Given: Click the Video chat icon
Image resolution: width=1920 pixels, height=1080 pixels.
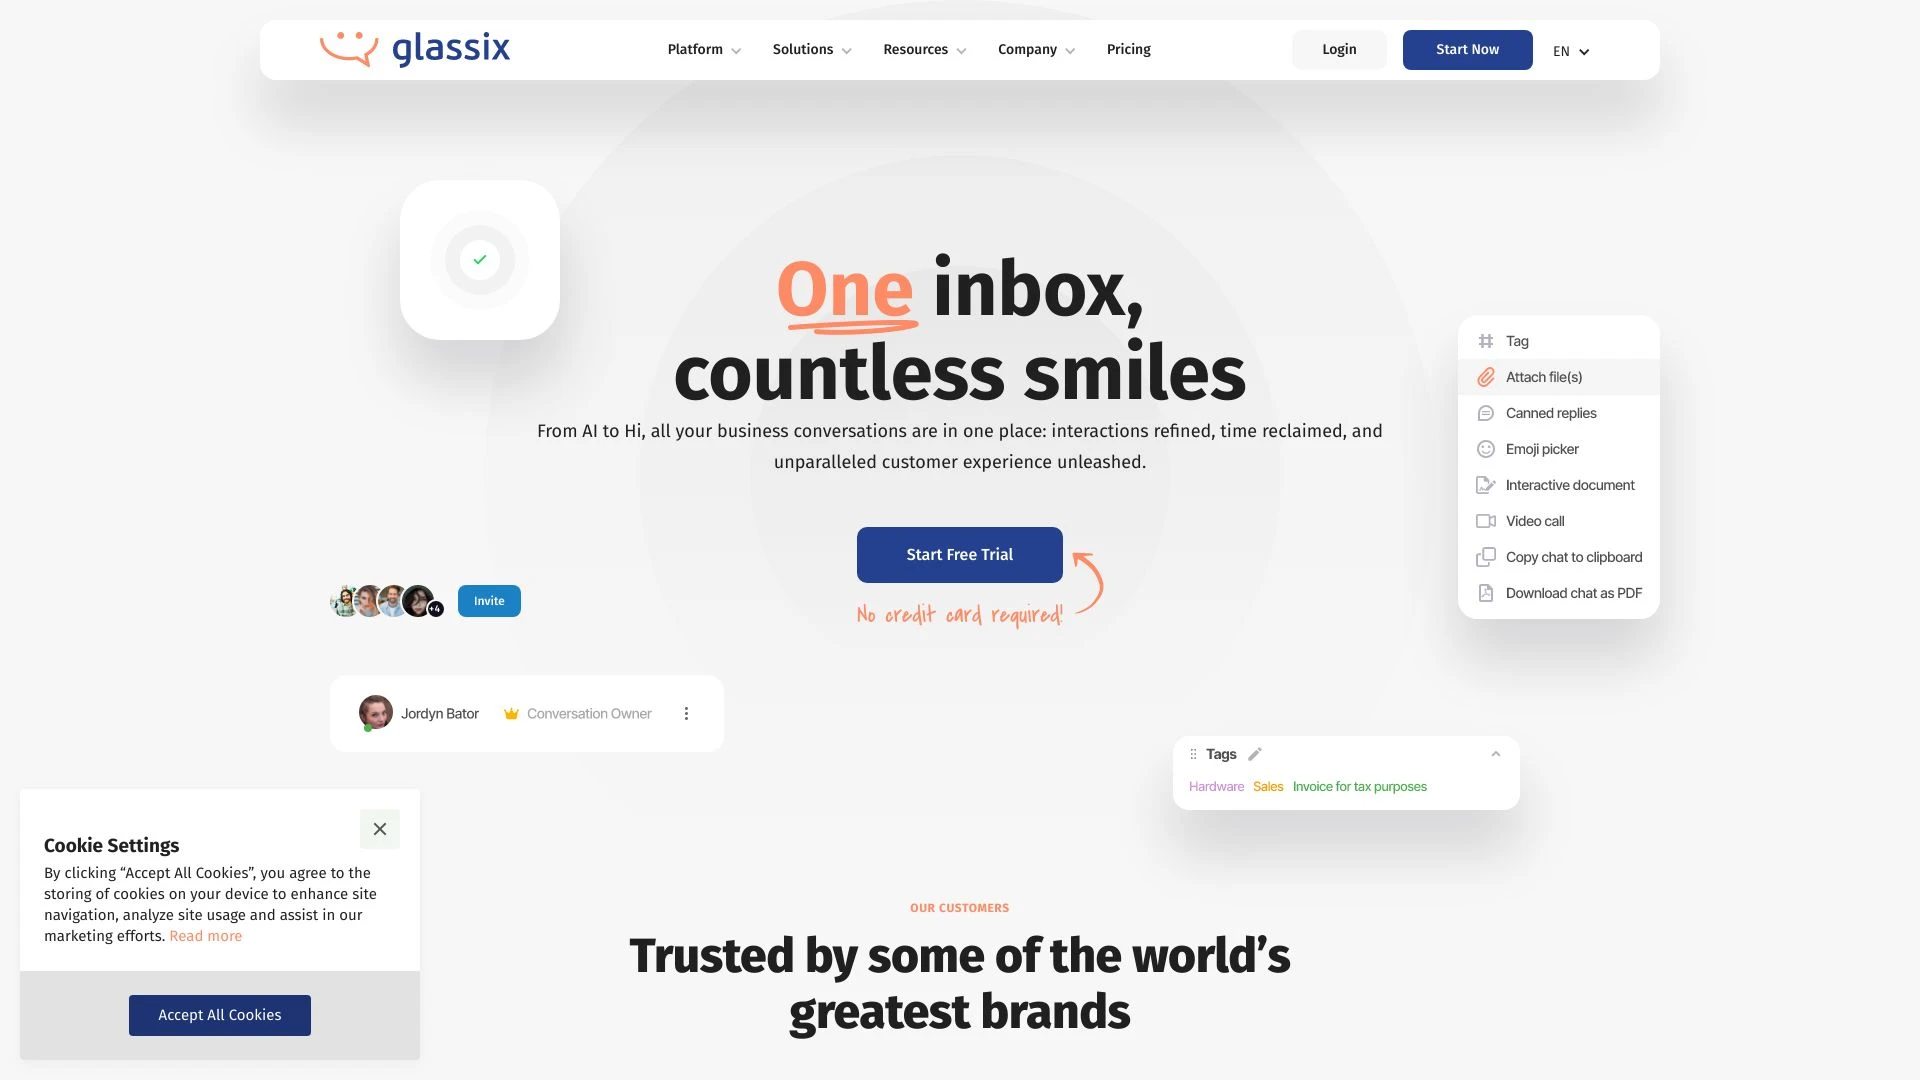Looking at the screenshot, I should (1484, 521).
